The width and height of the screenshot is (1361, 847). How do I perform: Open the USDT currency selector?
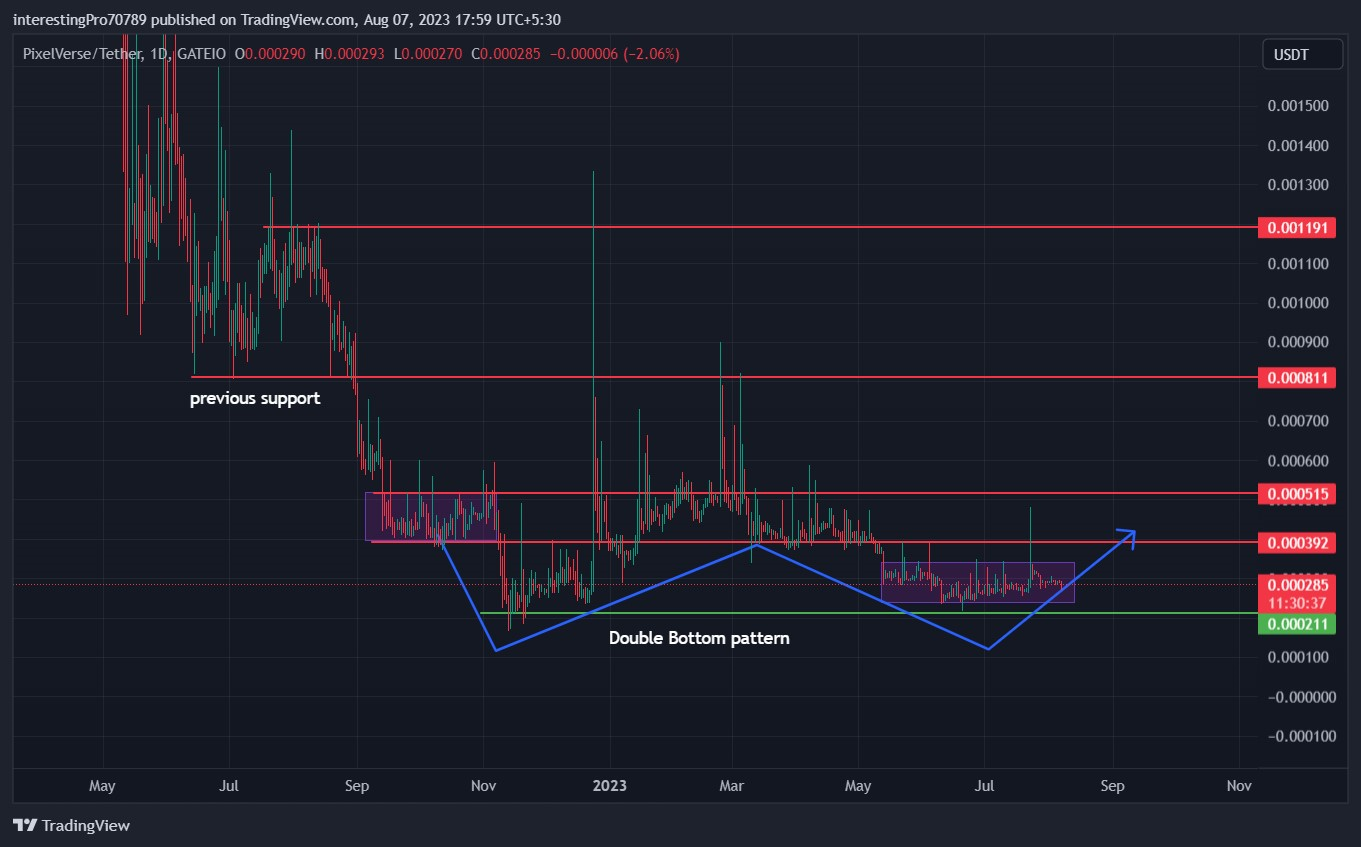[x=1301, y=55]
